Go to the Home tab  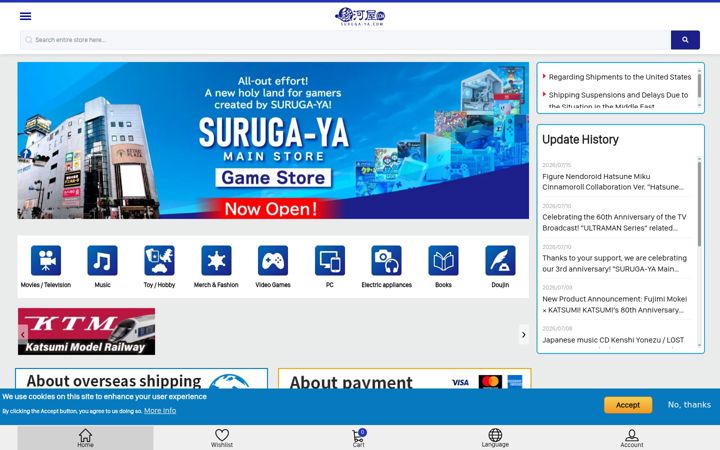pyautogui.click(x=85, y=438)
